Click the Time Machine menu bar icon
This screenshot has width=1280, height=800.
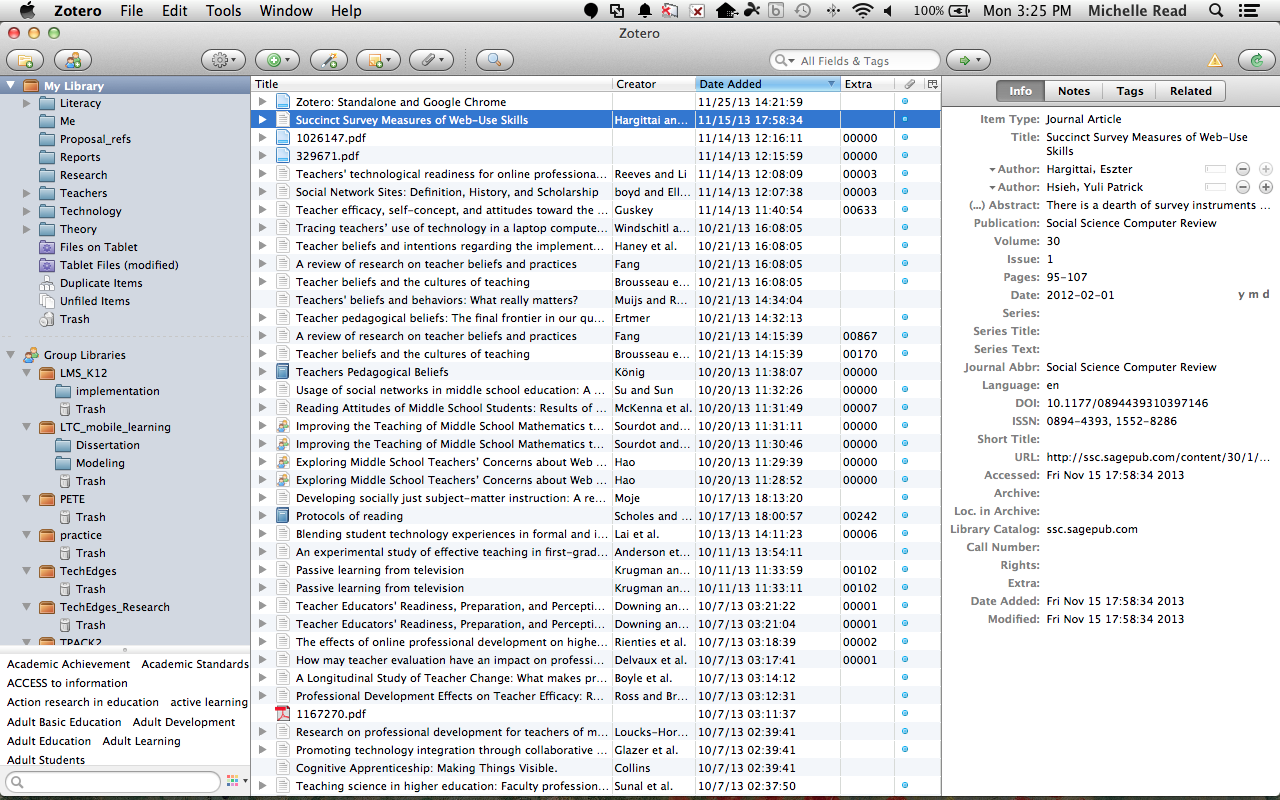803,11
